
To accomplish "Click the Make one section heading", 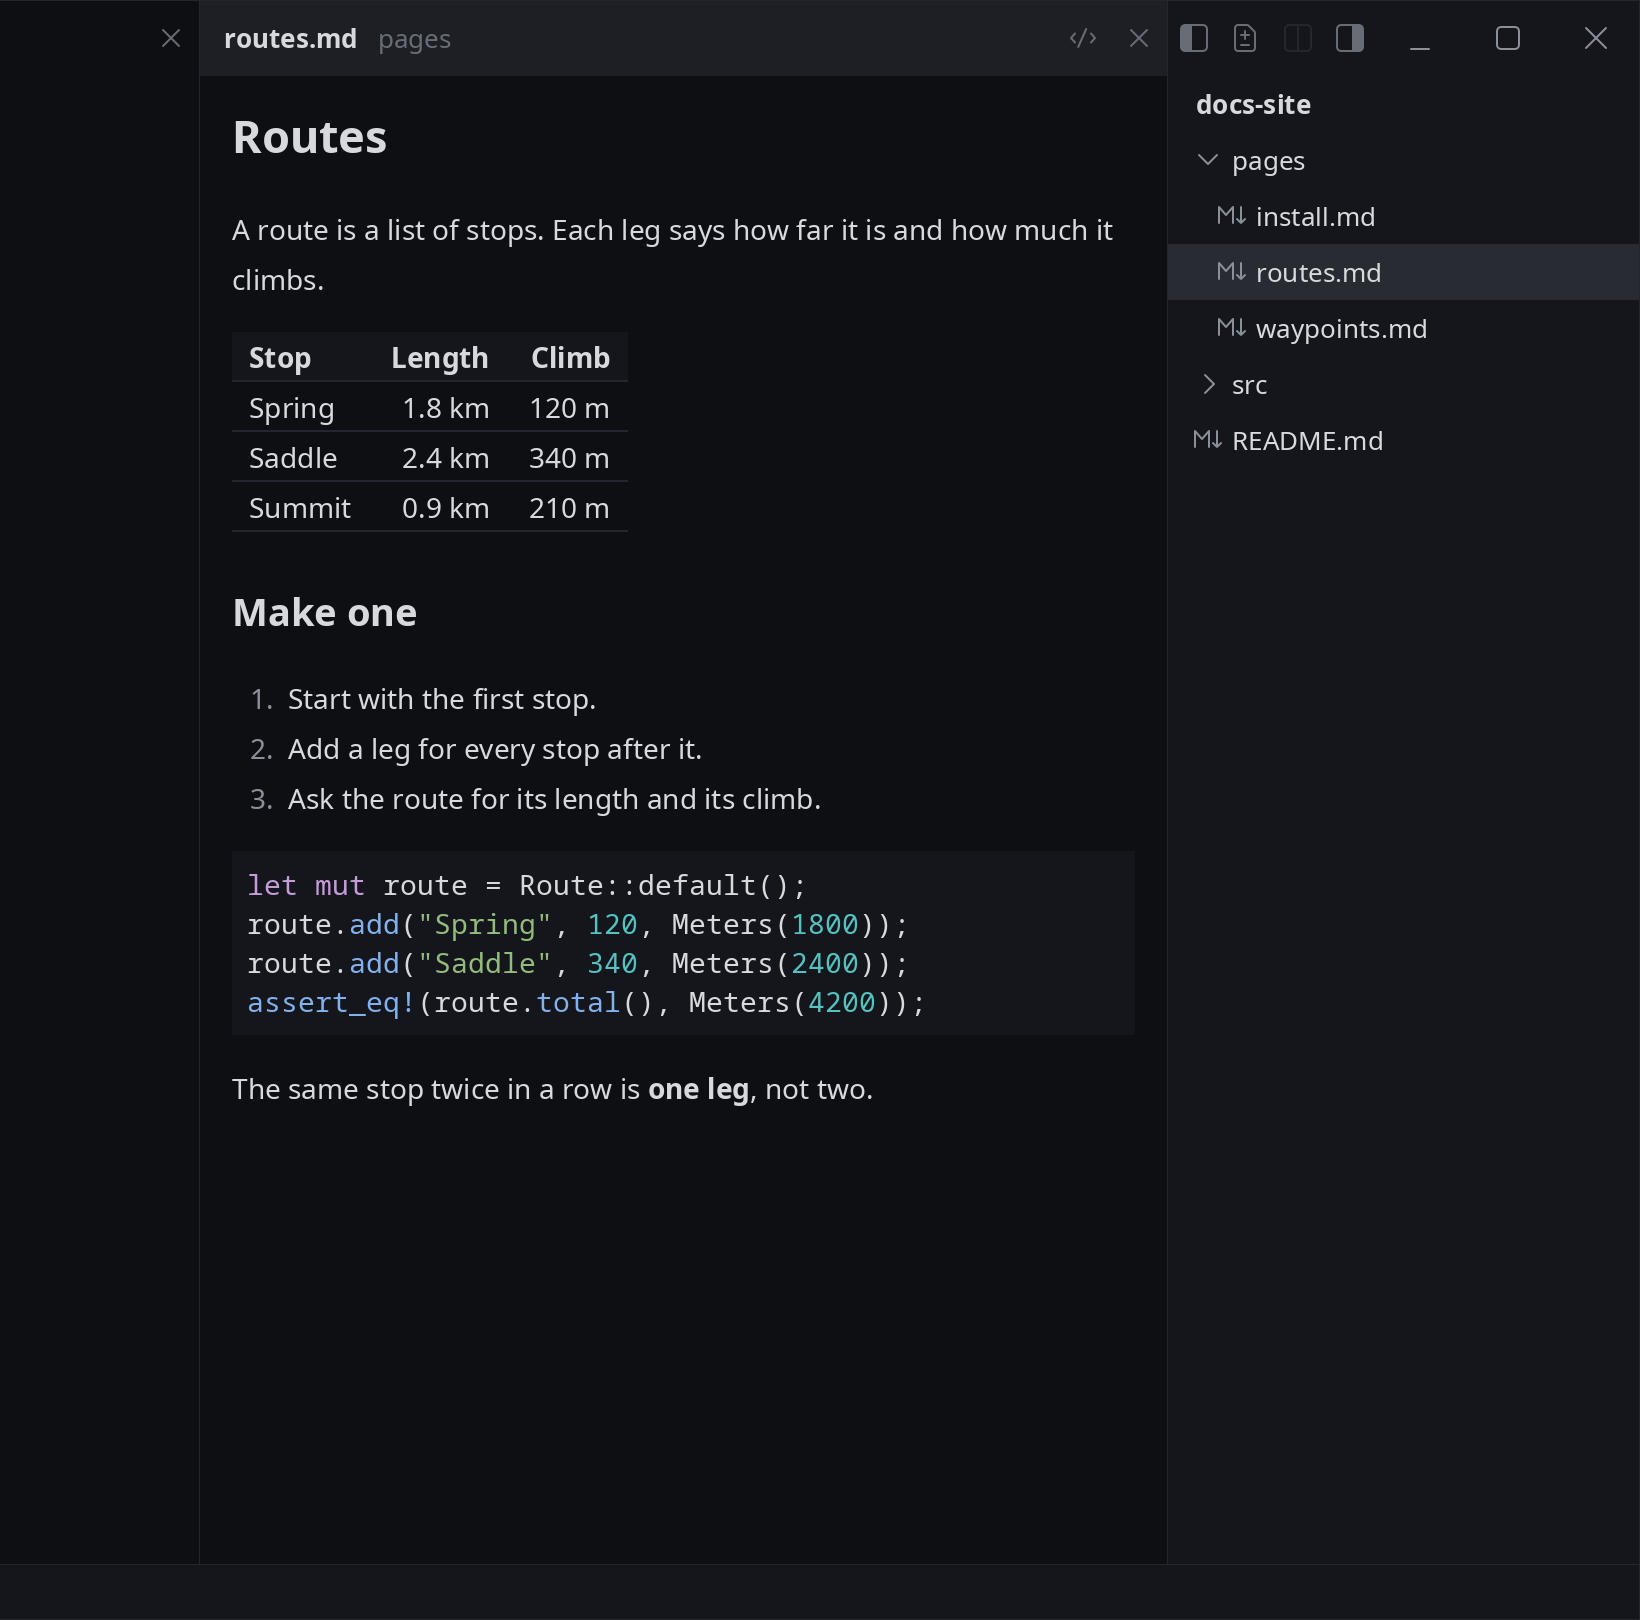I will pyautogui.click(x=325, y=612).
